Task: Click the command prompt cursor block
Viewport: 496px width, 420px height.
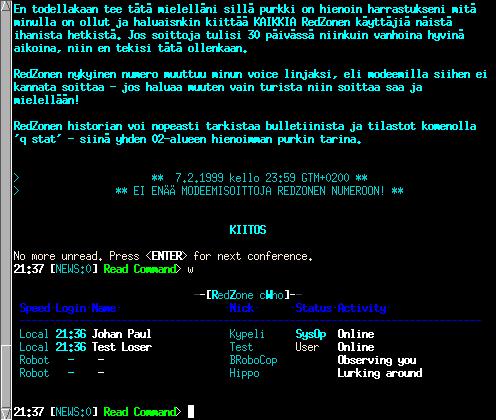Action: 191,412
